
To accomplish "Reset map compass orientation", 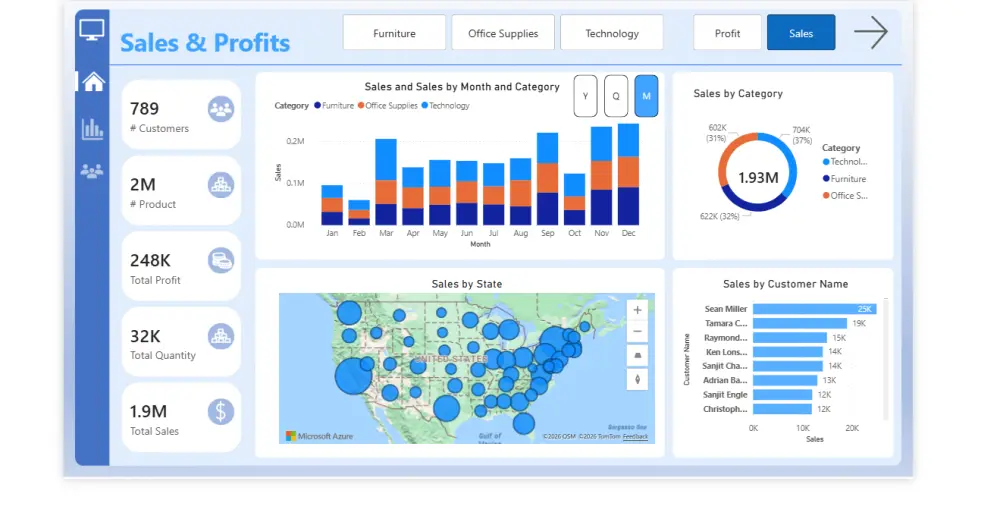I will point(637,379).
